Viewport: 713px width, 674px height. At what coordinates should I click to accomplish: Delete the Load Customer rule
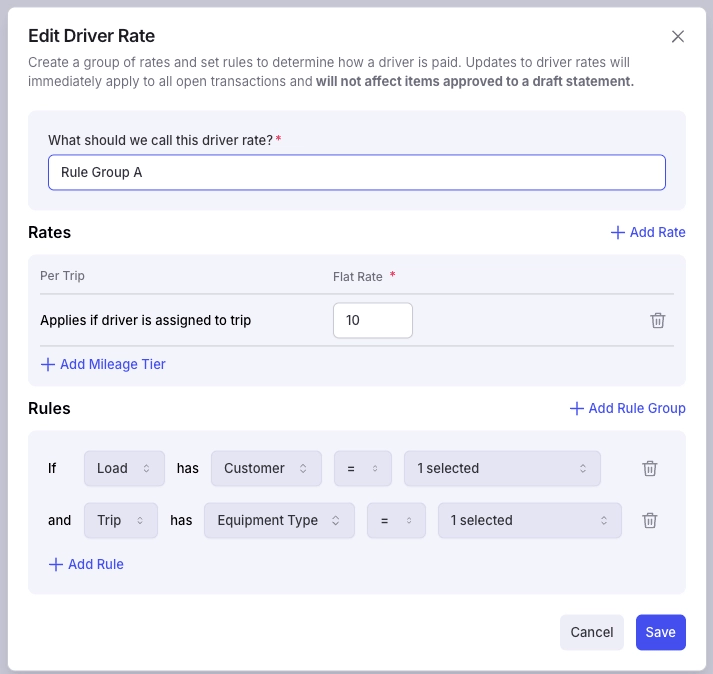pos(650,468)
